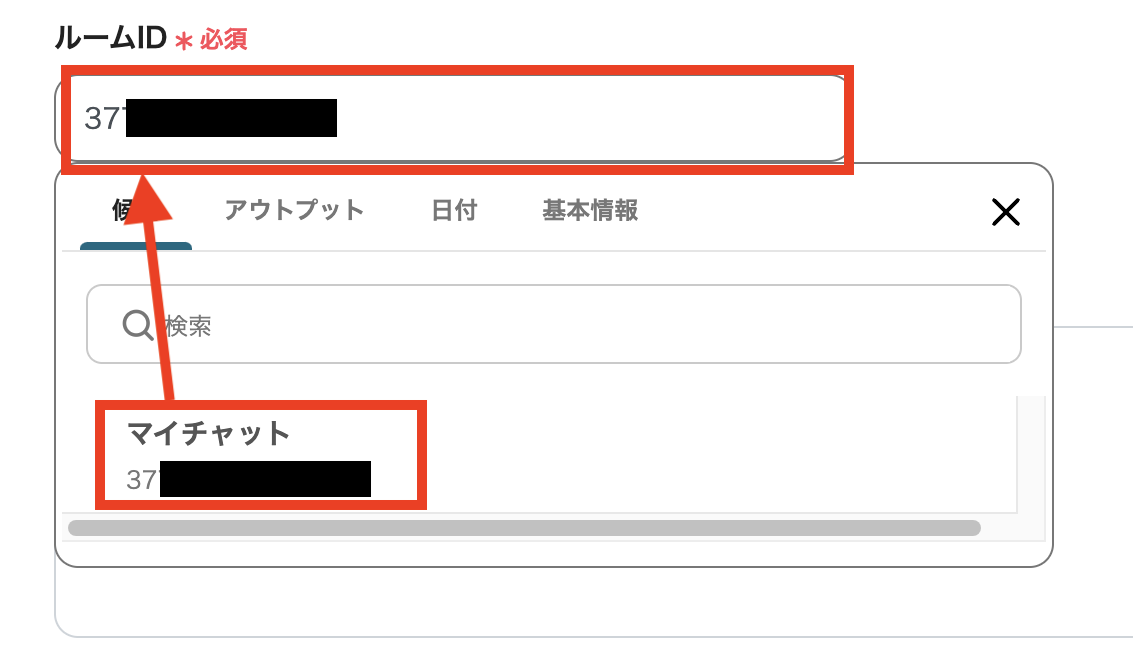Click the red 必須 required label
This screenshot has height=645, width=1133.
pos(223,39)
